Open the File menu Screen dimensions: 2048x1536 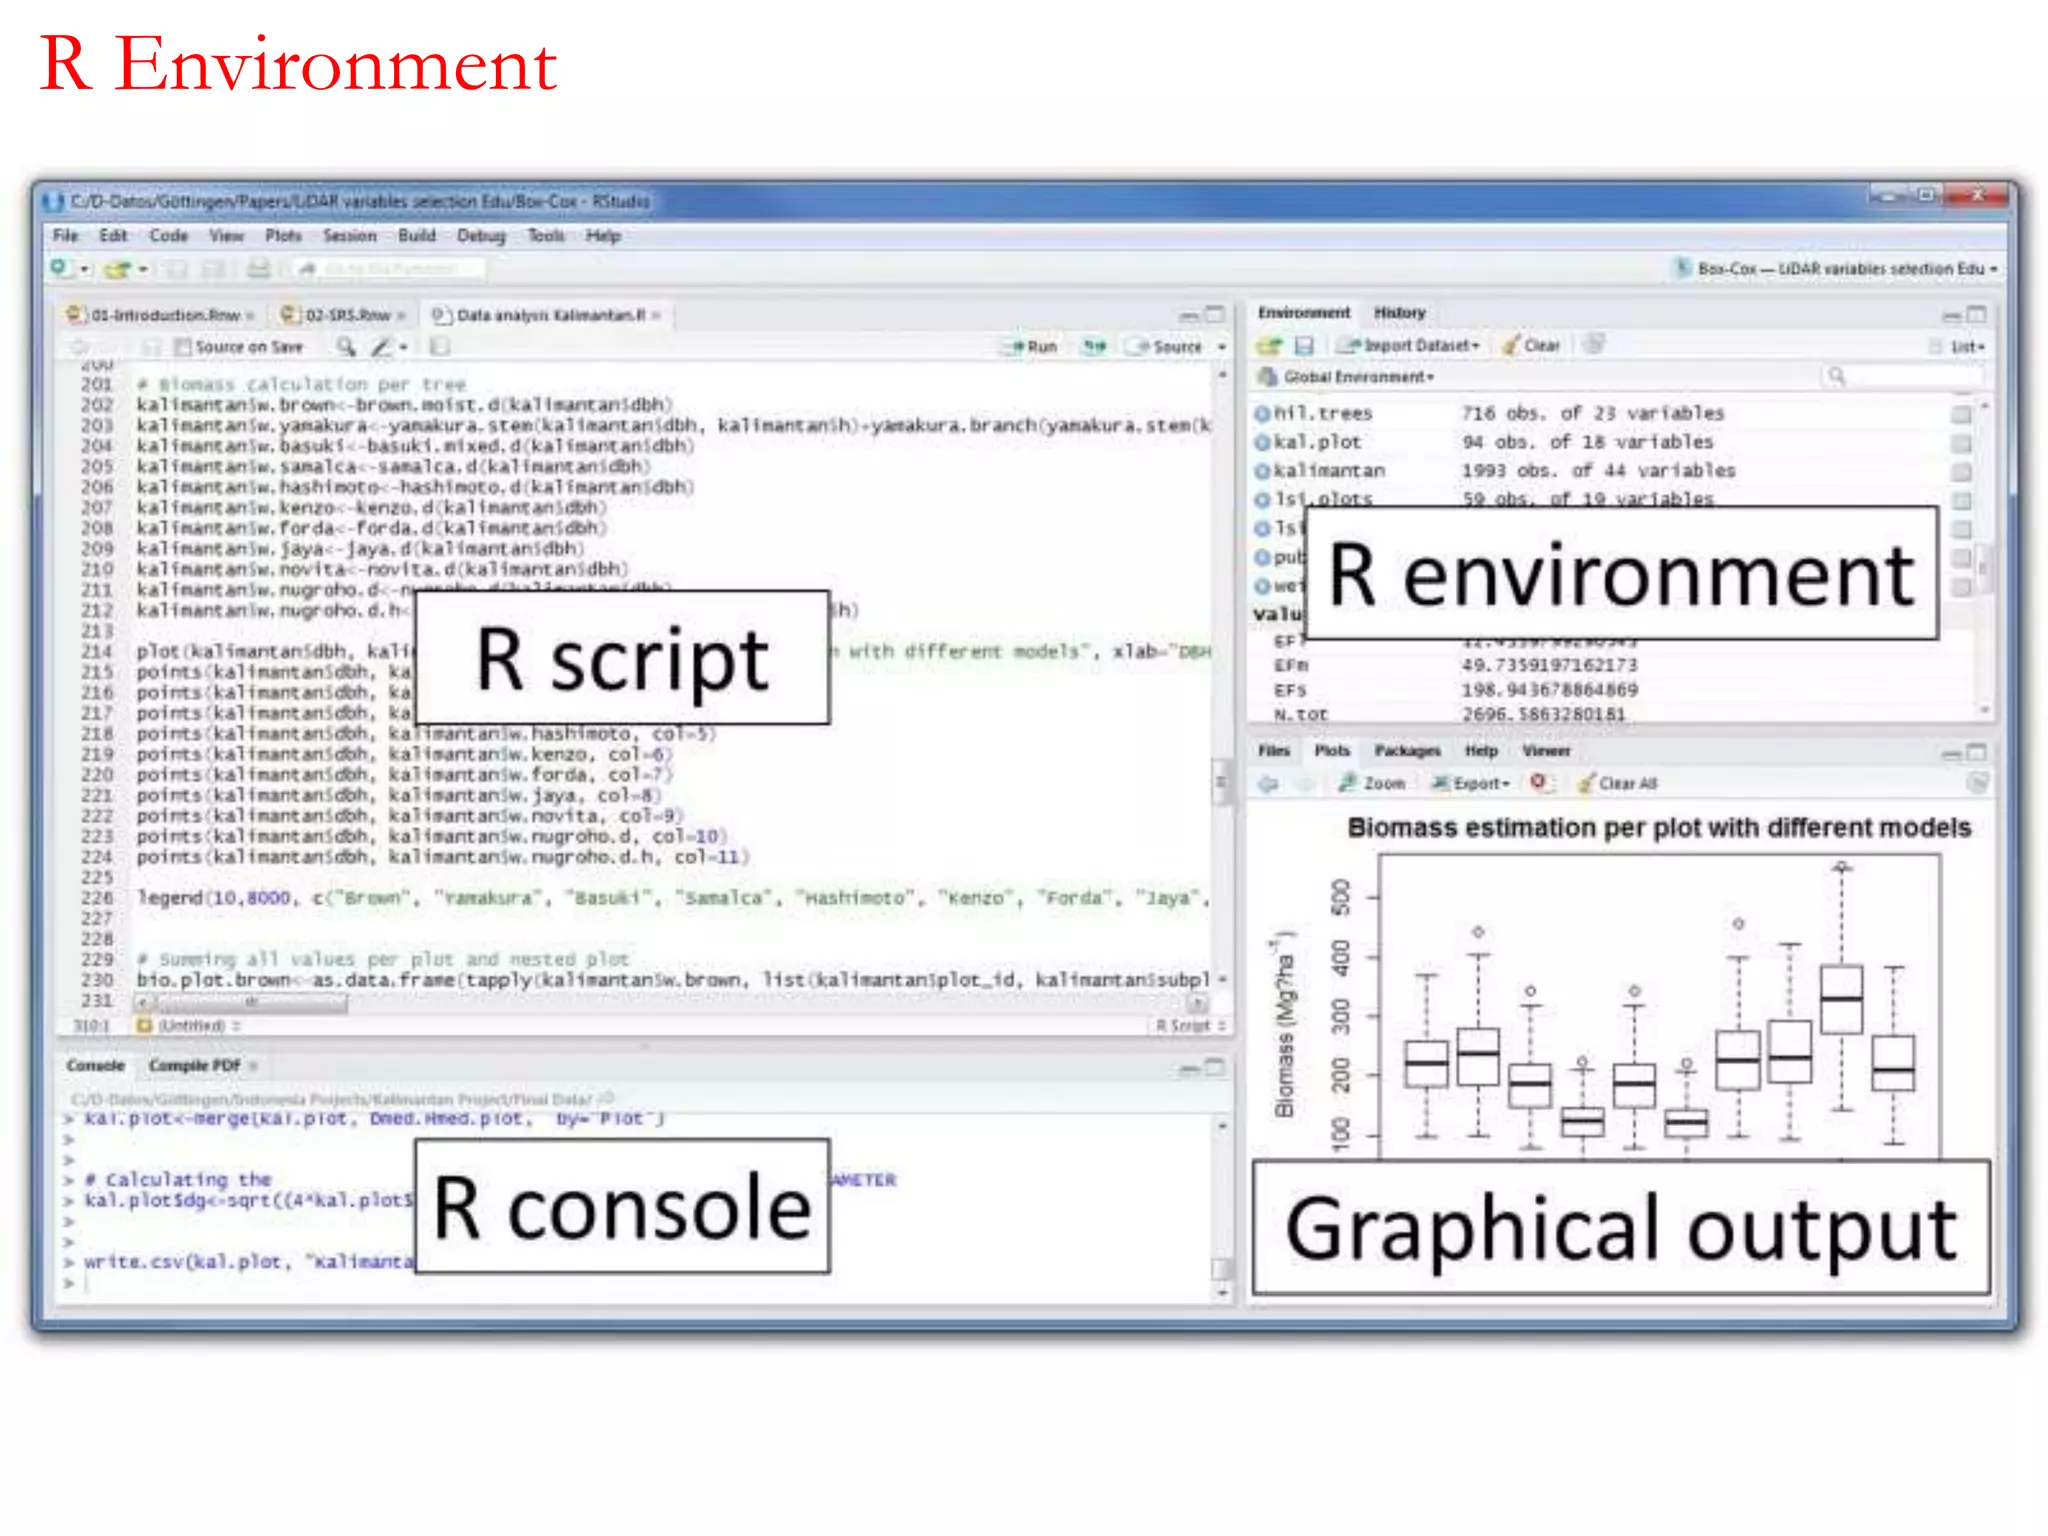tap(66, 236)
